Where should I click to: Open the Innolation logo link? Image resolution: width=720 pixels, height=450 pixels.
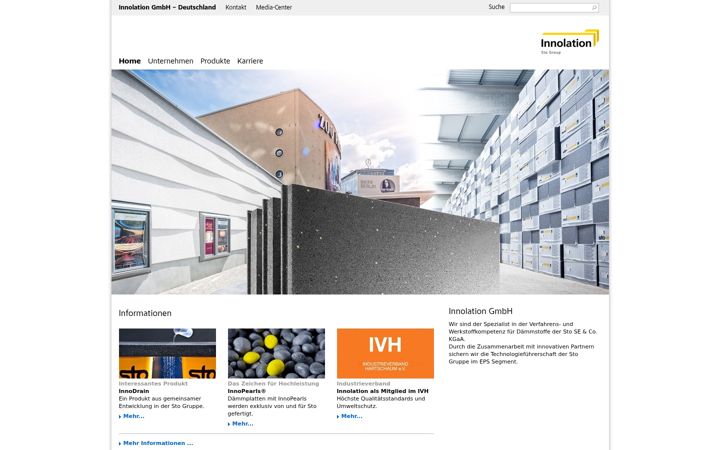tap(570, 42)
